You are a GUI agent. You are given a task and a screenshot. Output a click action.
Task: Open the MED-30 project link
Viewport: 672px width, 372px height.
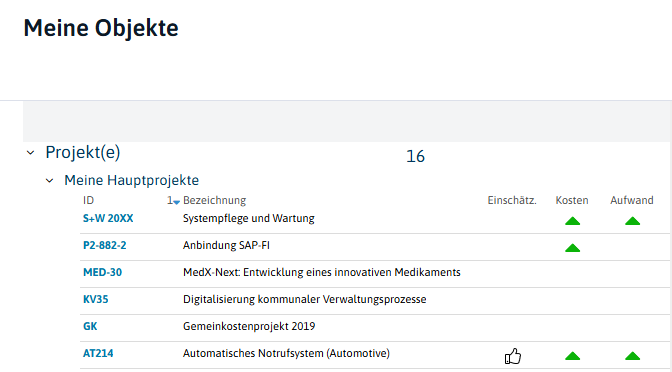[x=102, y=273]
